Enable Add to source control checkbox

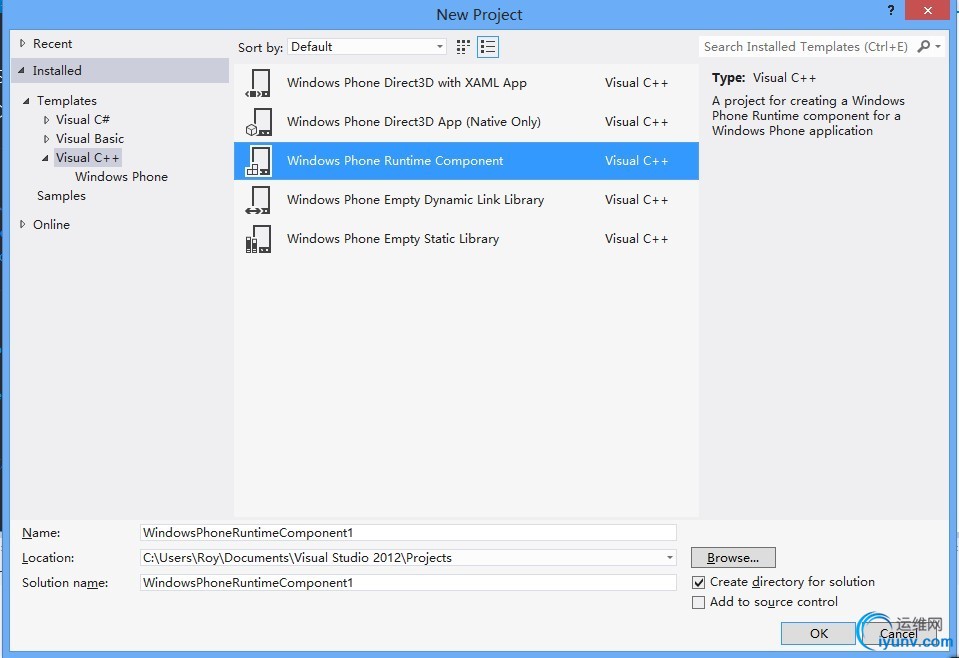click(x=698, y=602)
